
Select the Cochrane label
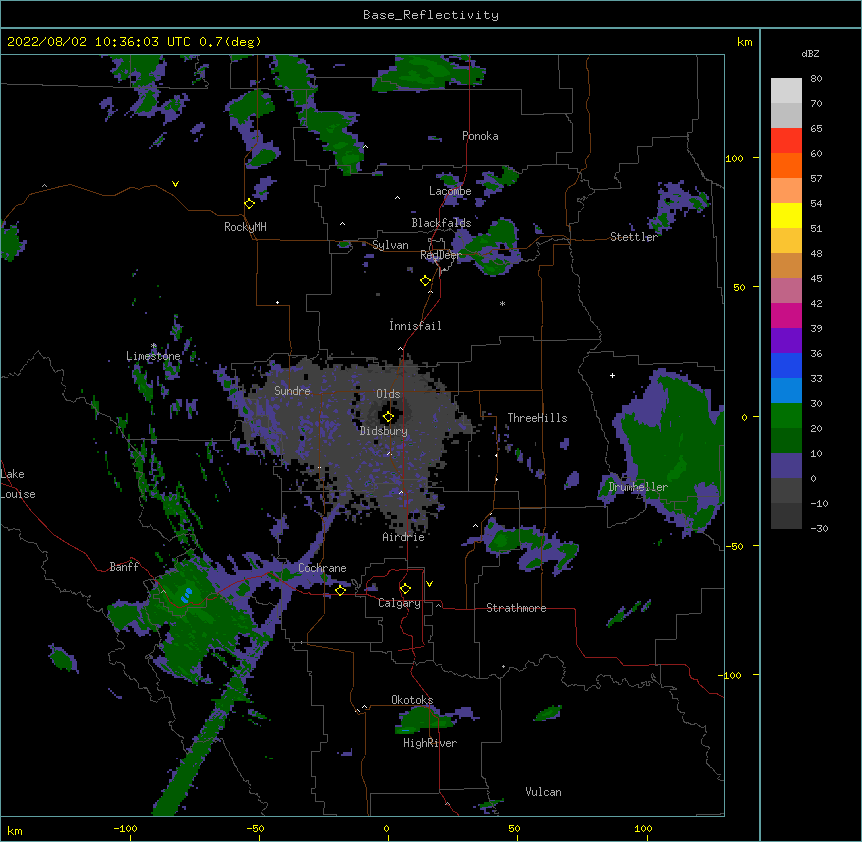click(x=322, y=568)
